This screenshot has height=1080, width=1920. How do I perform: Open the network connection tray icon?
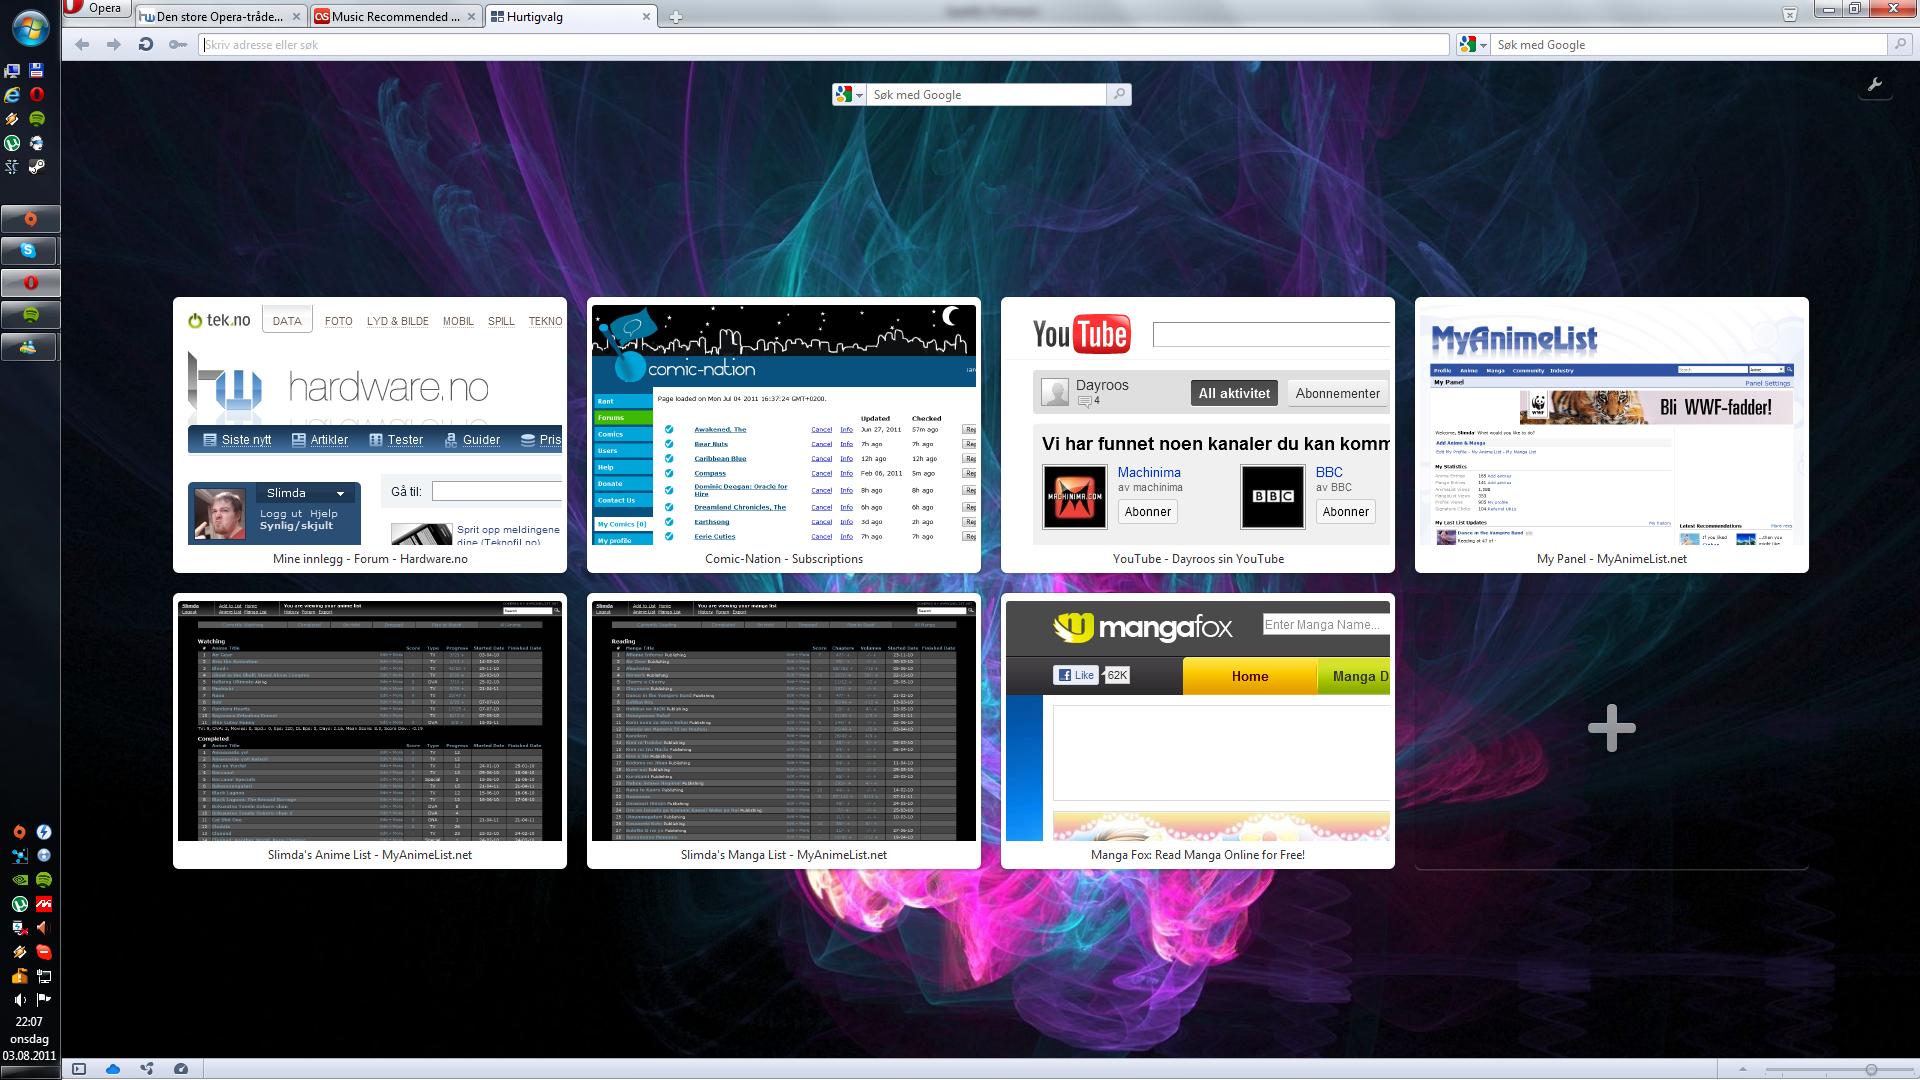[44, 976]
